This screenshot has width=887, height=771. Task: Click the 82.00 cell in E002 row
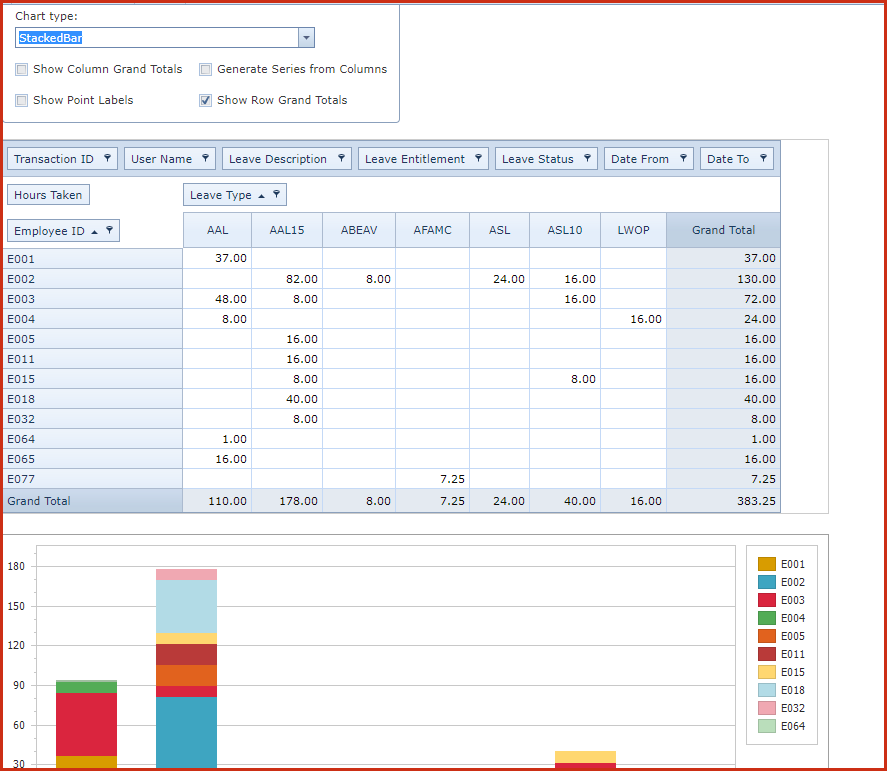pyautogui.click(x=287, y=279)
